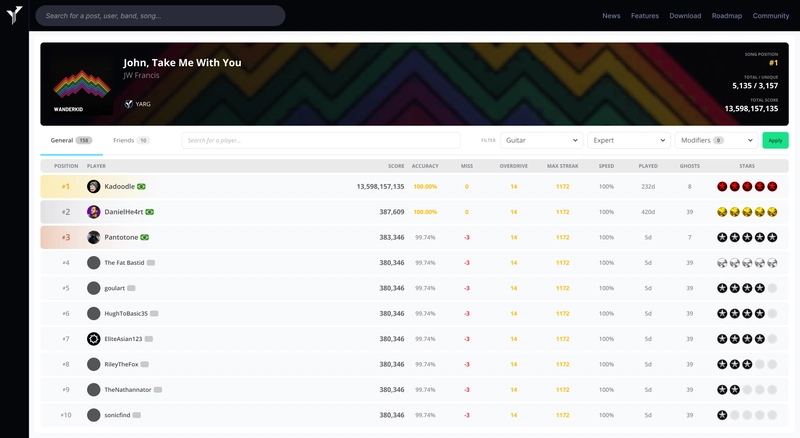The width and height of the screenshot is (800, 438).
Task: Open the JW Francis artist link
Action: coord(141,75)
